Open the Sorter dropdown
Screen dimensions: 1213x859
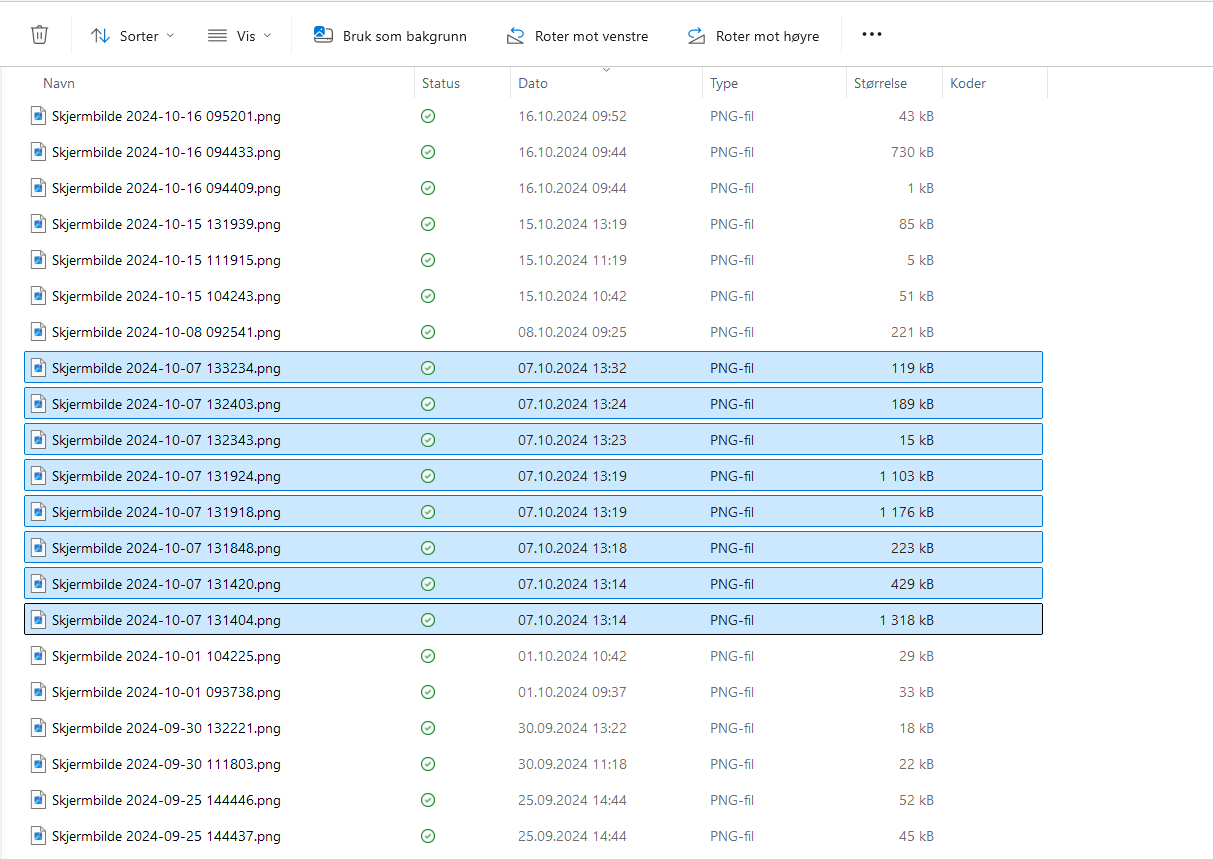tap(132, 36)
